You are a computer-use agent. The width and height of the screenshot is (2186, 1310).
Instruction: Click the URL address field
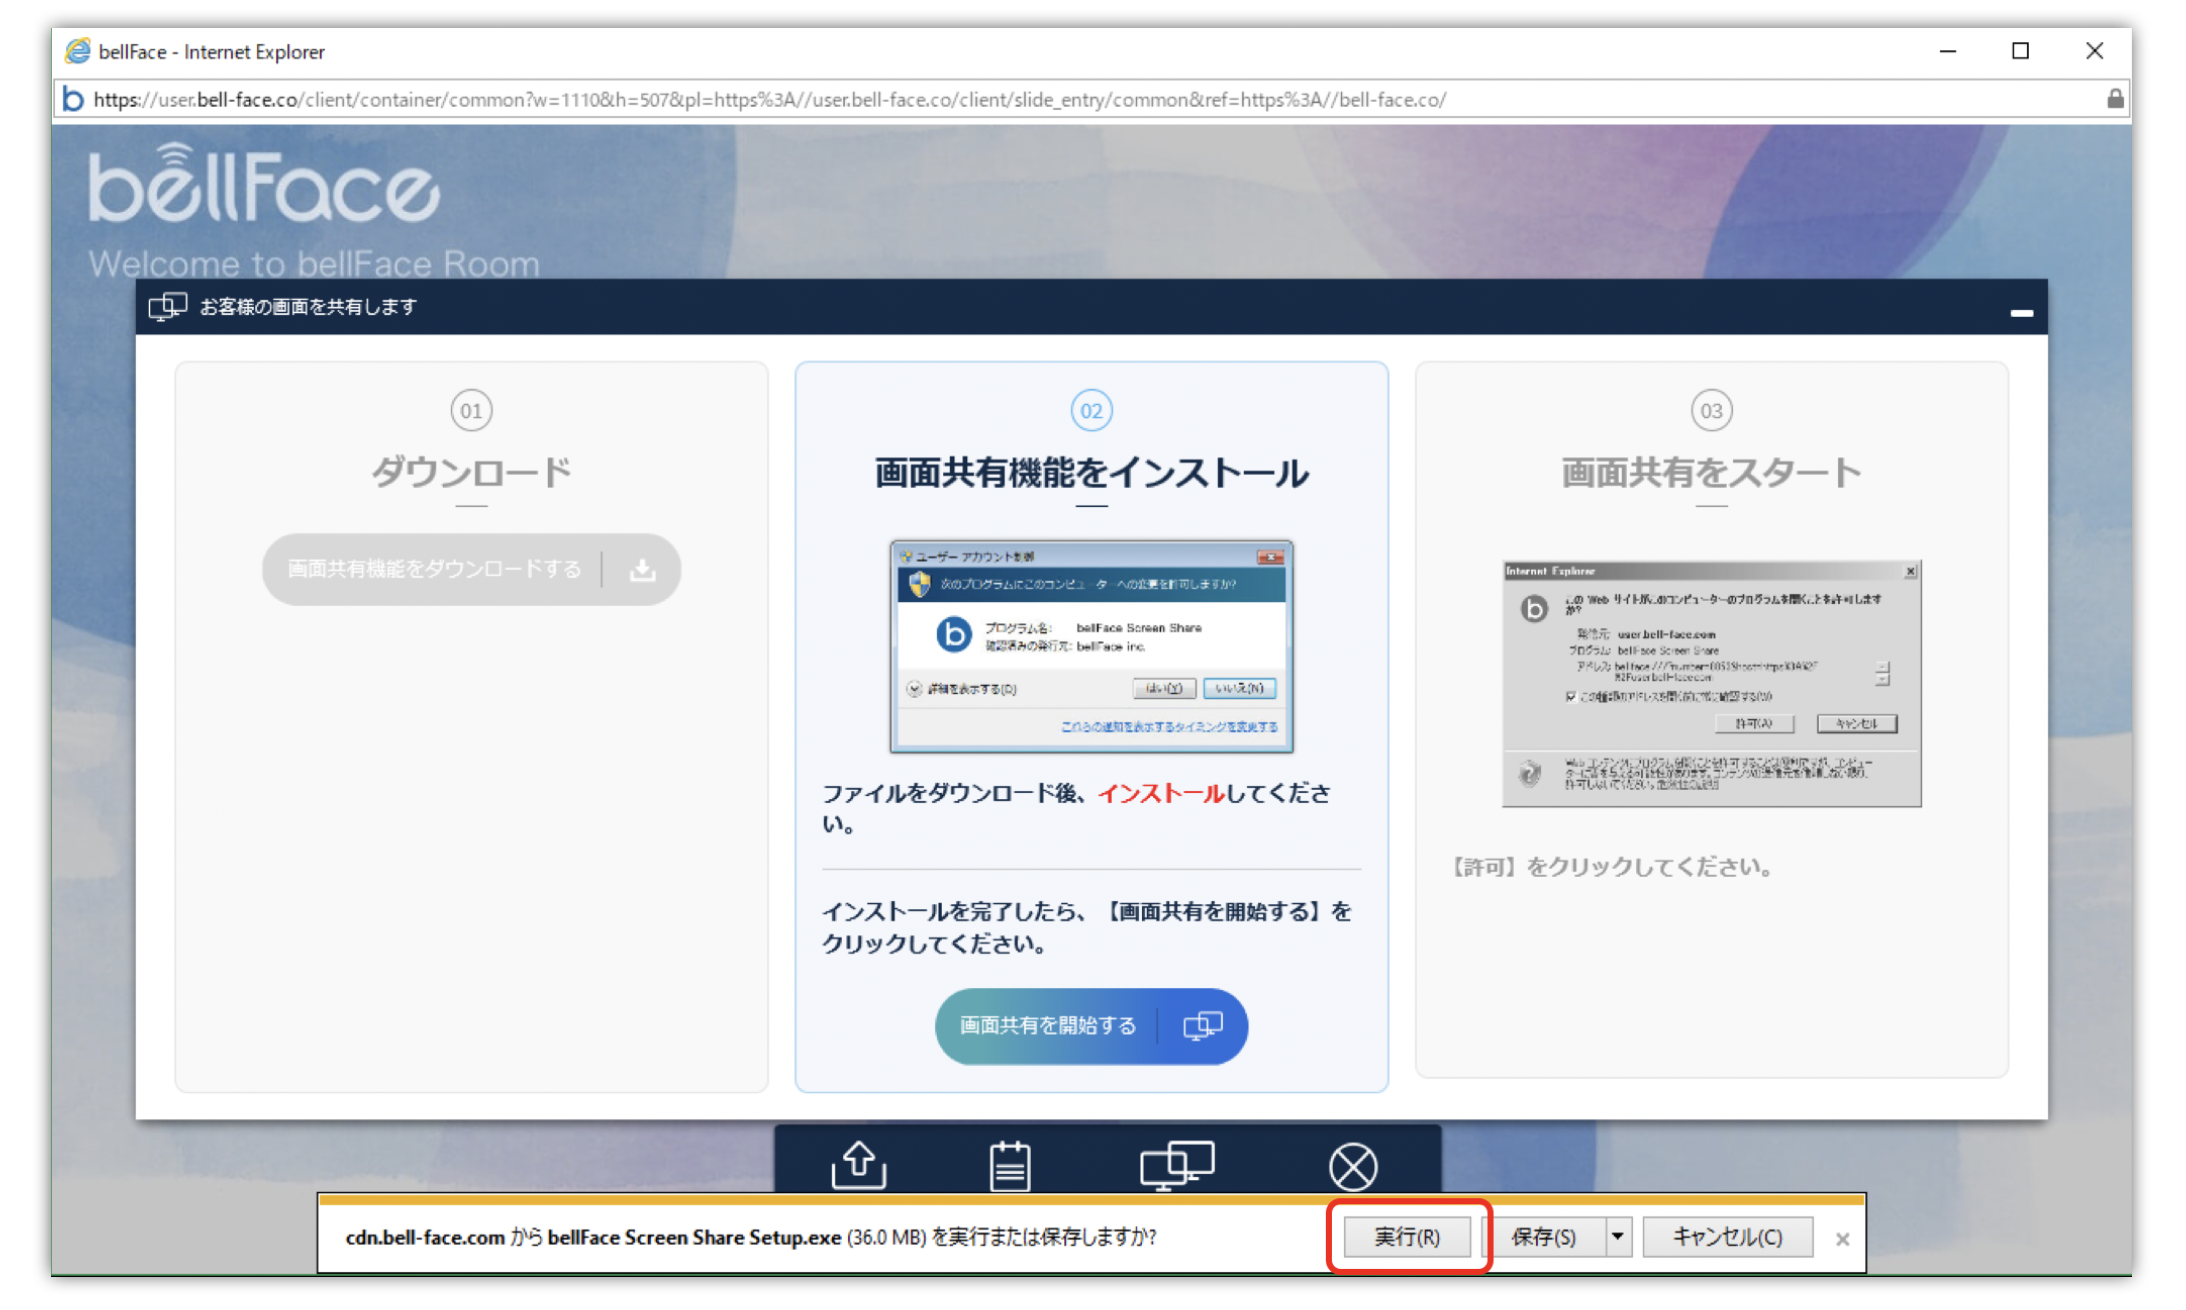pyautogui.click(x=1090, y=99)
